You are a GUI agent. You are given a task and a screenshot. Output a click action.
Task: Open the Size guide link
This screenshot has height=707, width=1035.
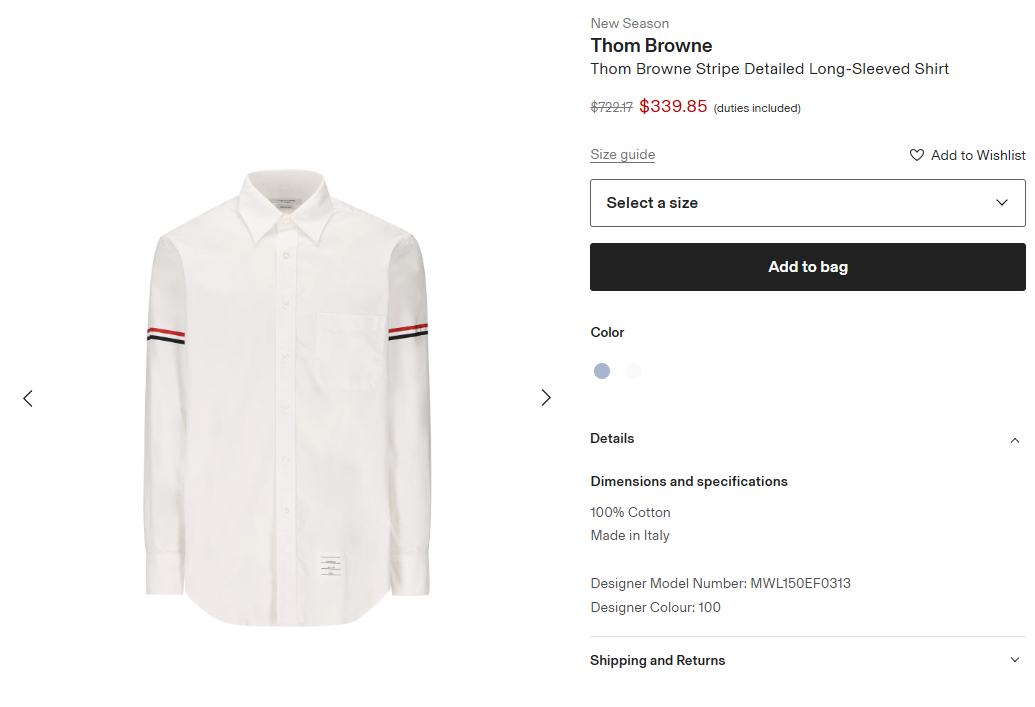[623, 155]
